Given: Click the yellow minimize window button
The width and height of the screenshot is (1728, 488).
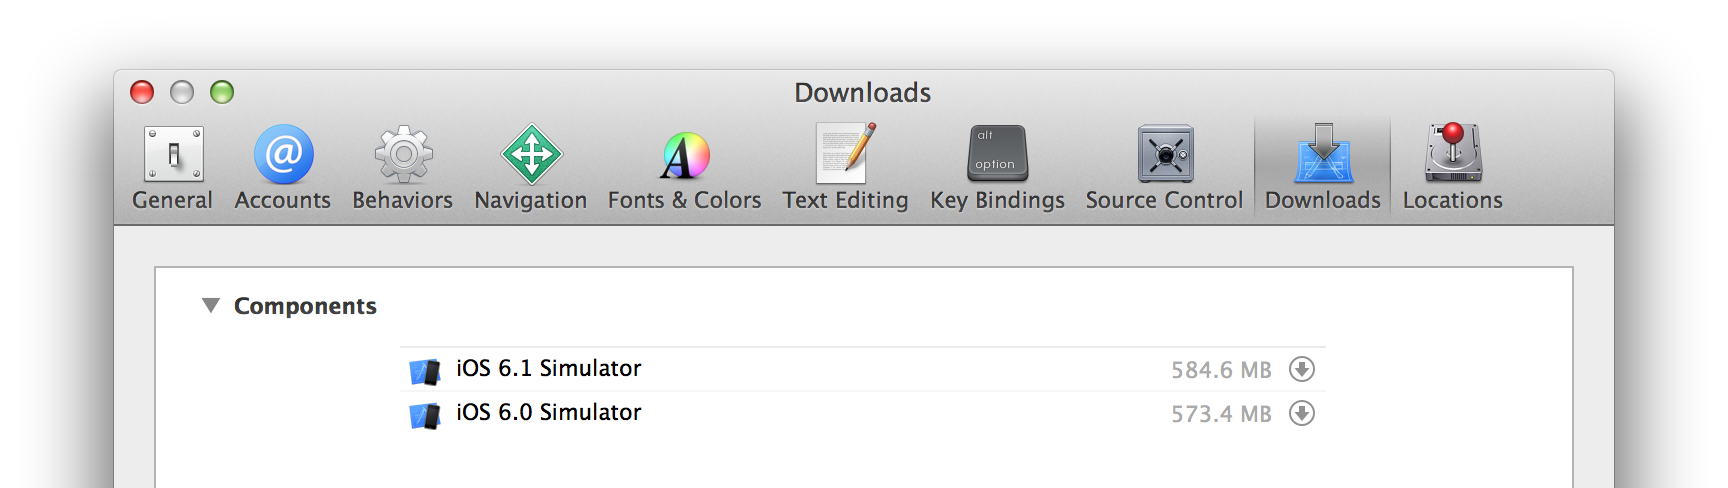Looking at the screenshot, I should pyautogui.click(x=182, y=92).
